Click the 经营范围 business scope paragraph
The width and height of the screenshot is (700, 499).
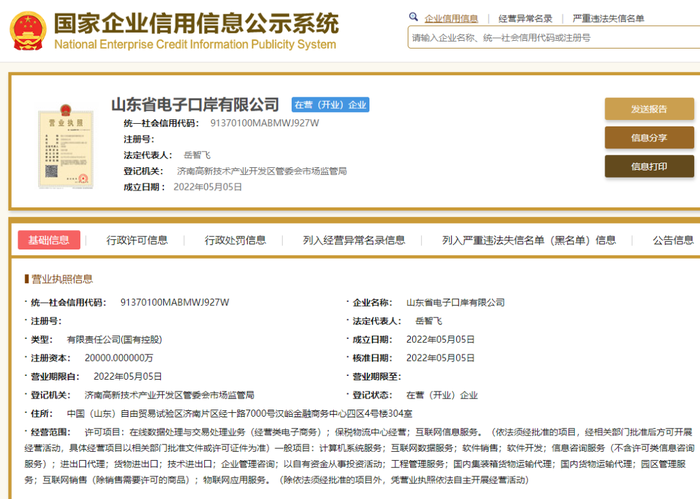click(x=359, y=456)
